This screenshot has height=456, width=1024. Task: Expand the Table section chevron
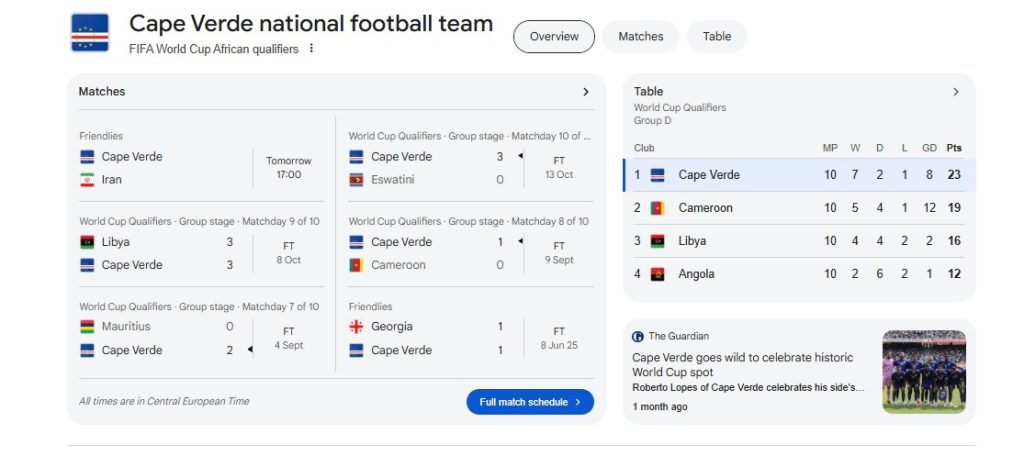(955, 92)
